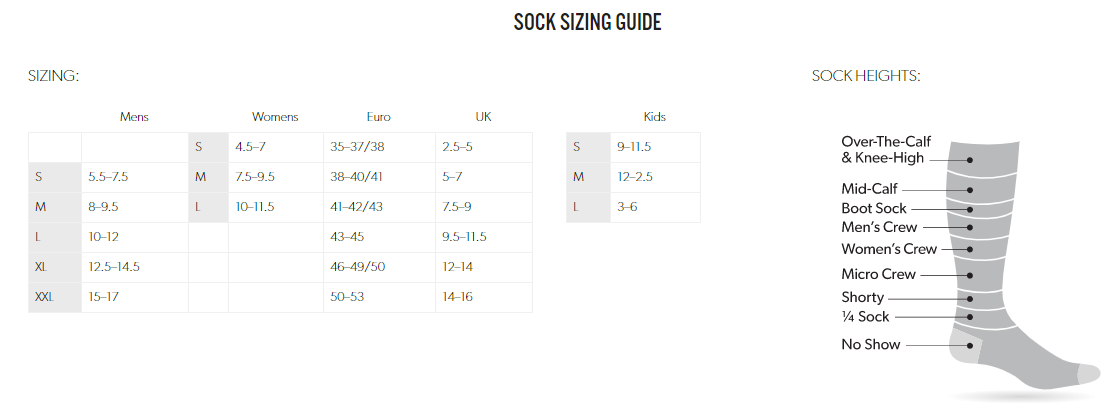Click the Womens 4.5–7 size cell

(x=275, y=147)
